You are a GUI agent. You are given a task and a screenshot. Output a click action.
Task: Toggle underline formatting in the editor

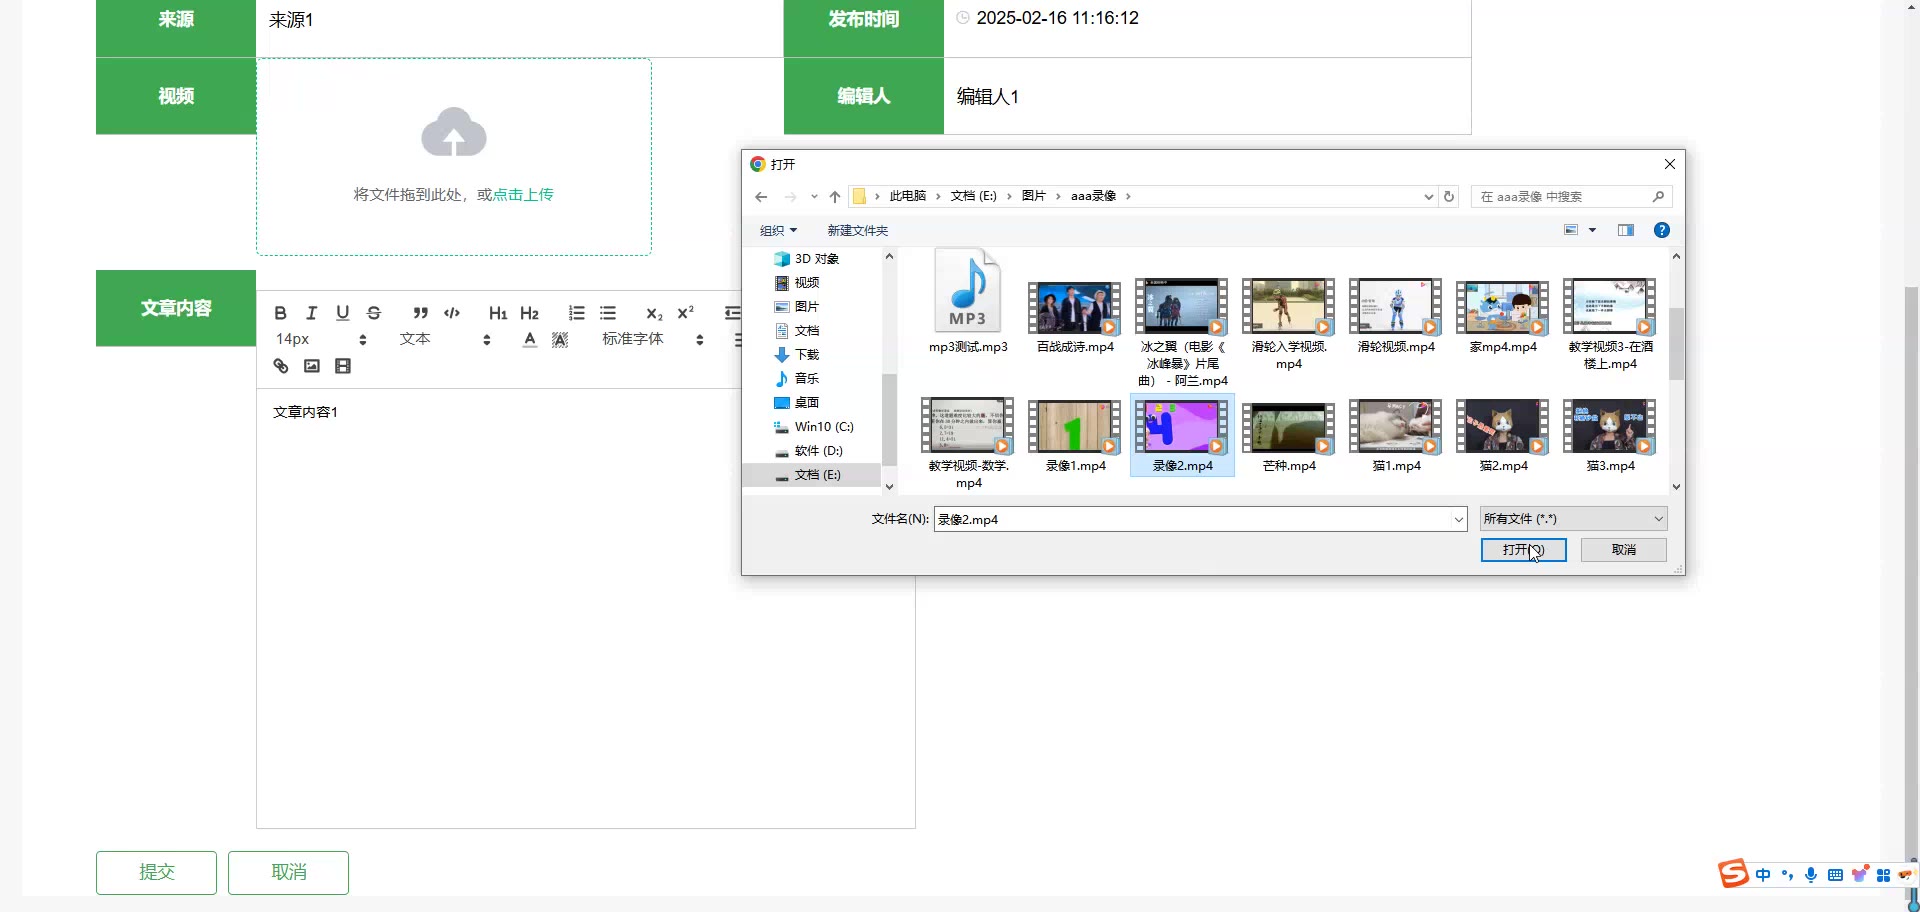(343, 313)
